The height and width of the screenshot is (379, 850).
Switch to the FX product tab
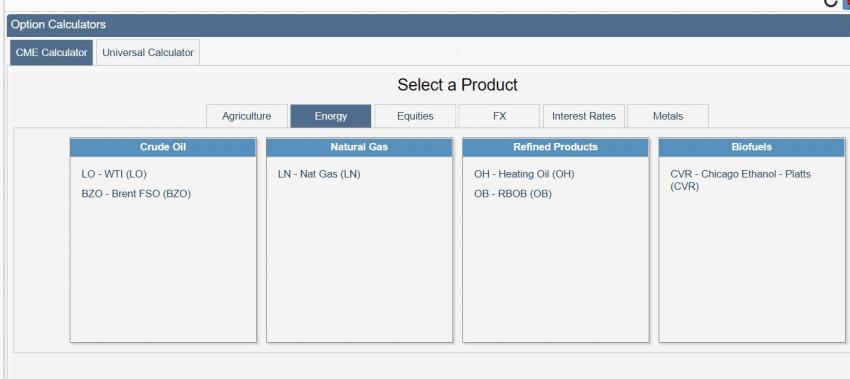pyautogui.click(x=499, y=116)
